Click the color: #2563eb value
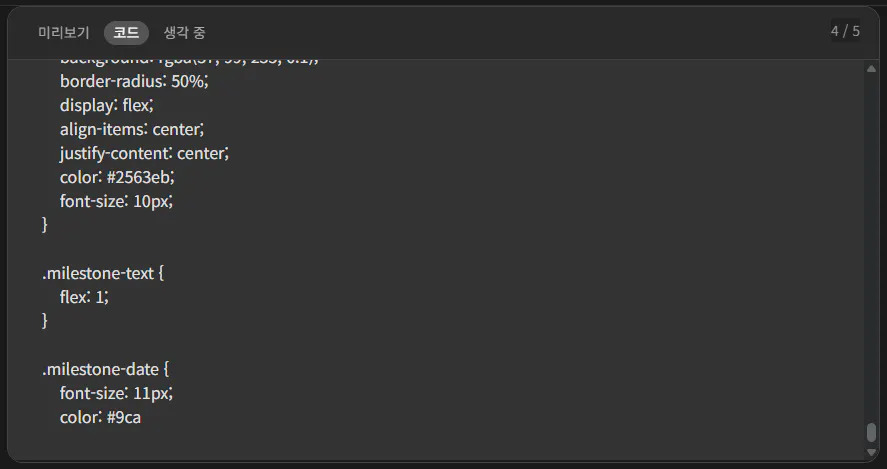 [x=143, y=177]
